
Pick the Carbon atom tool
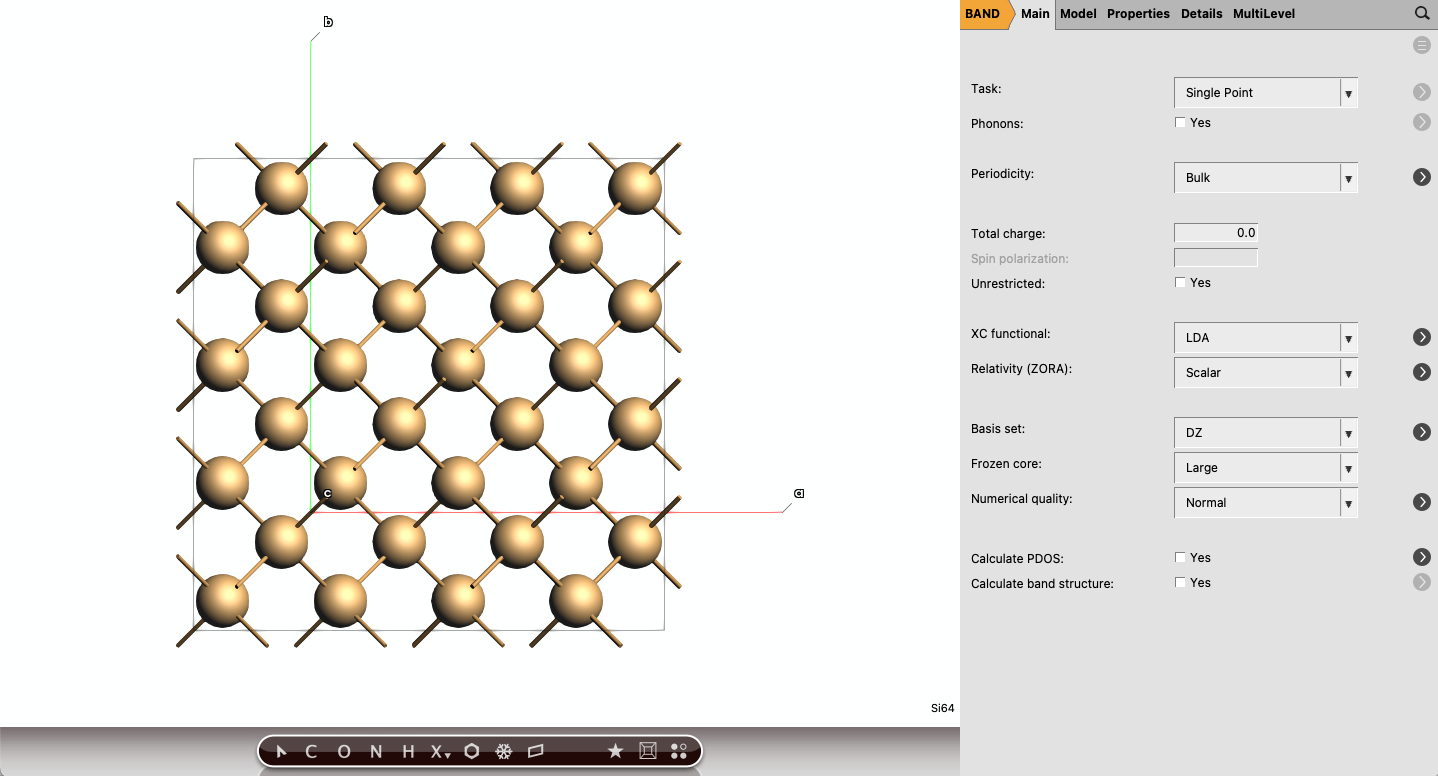coord(311,751)
